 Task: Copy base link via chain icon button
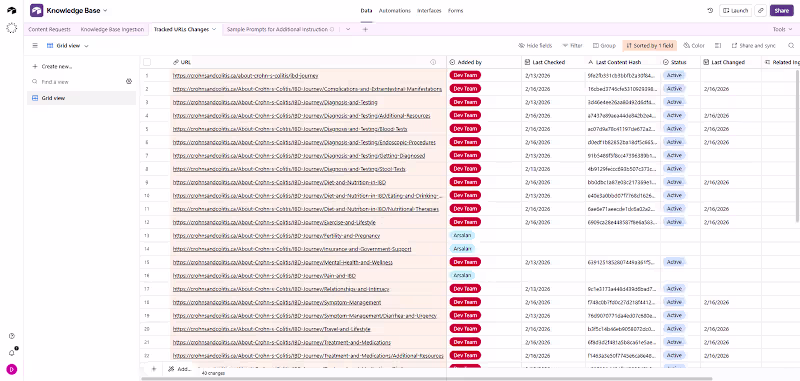761,11
